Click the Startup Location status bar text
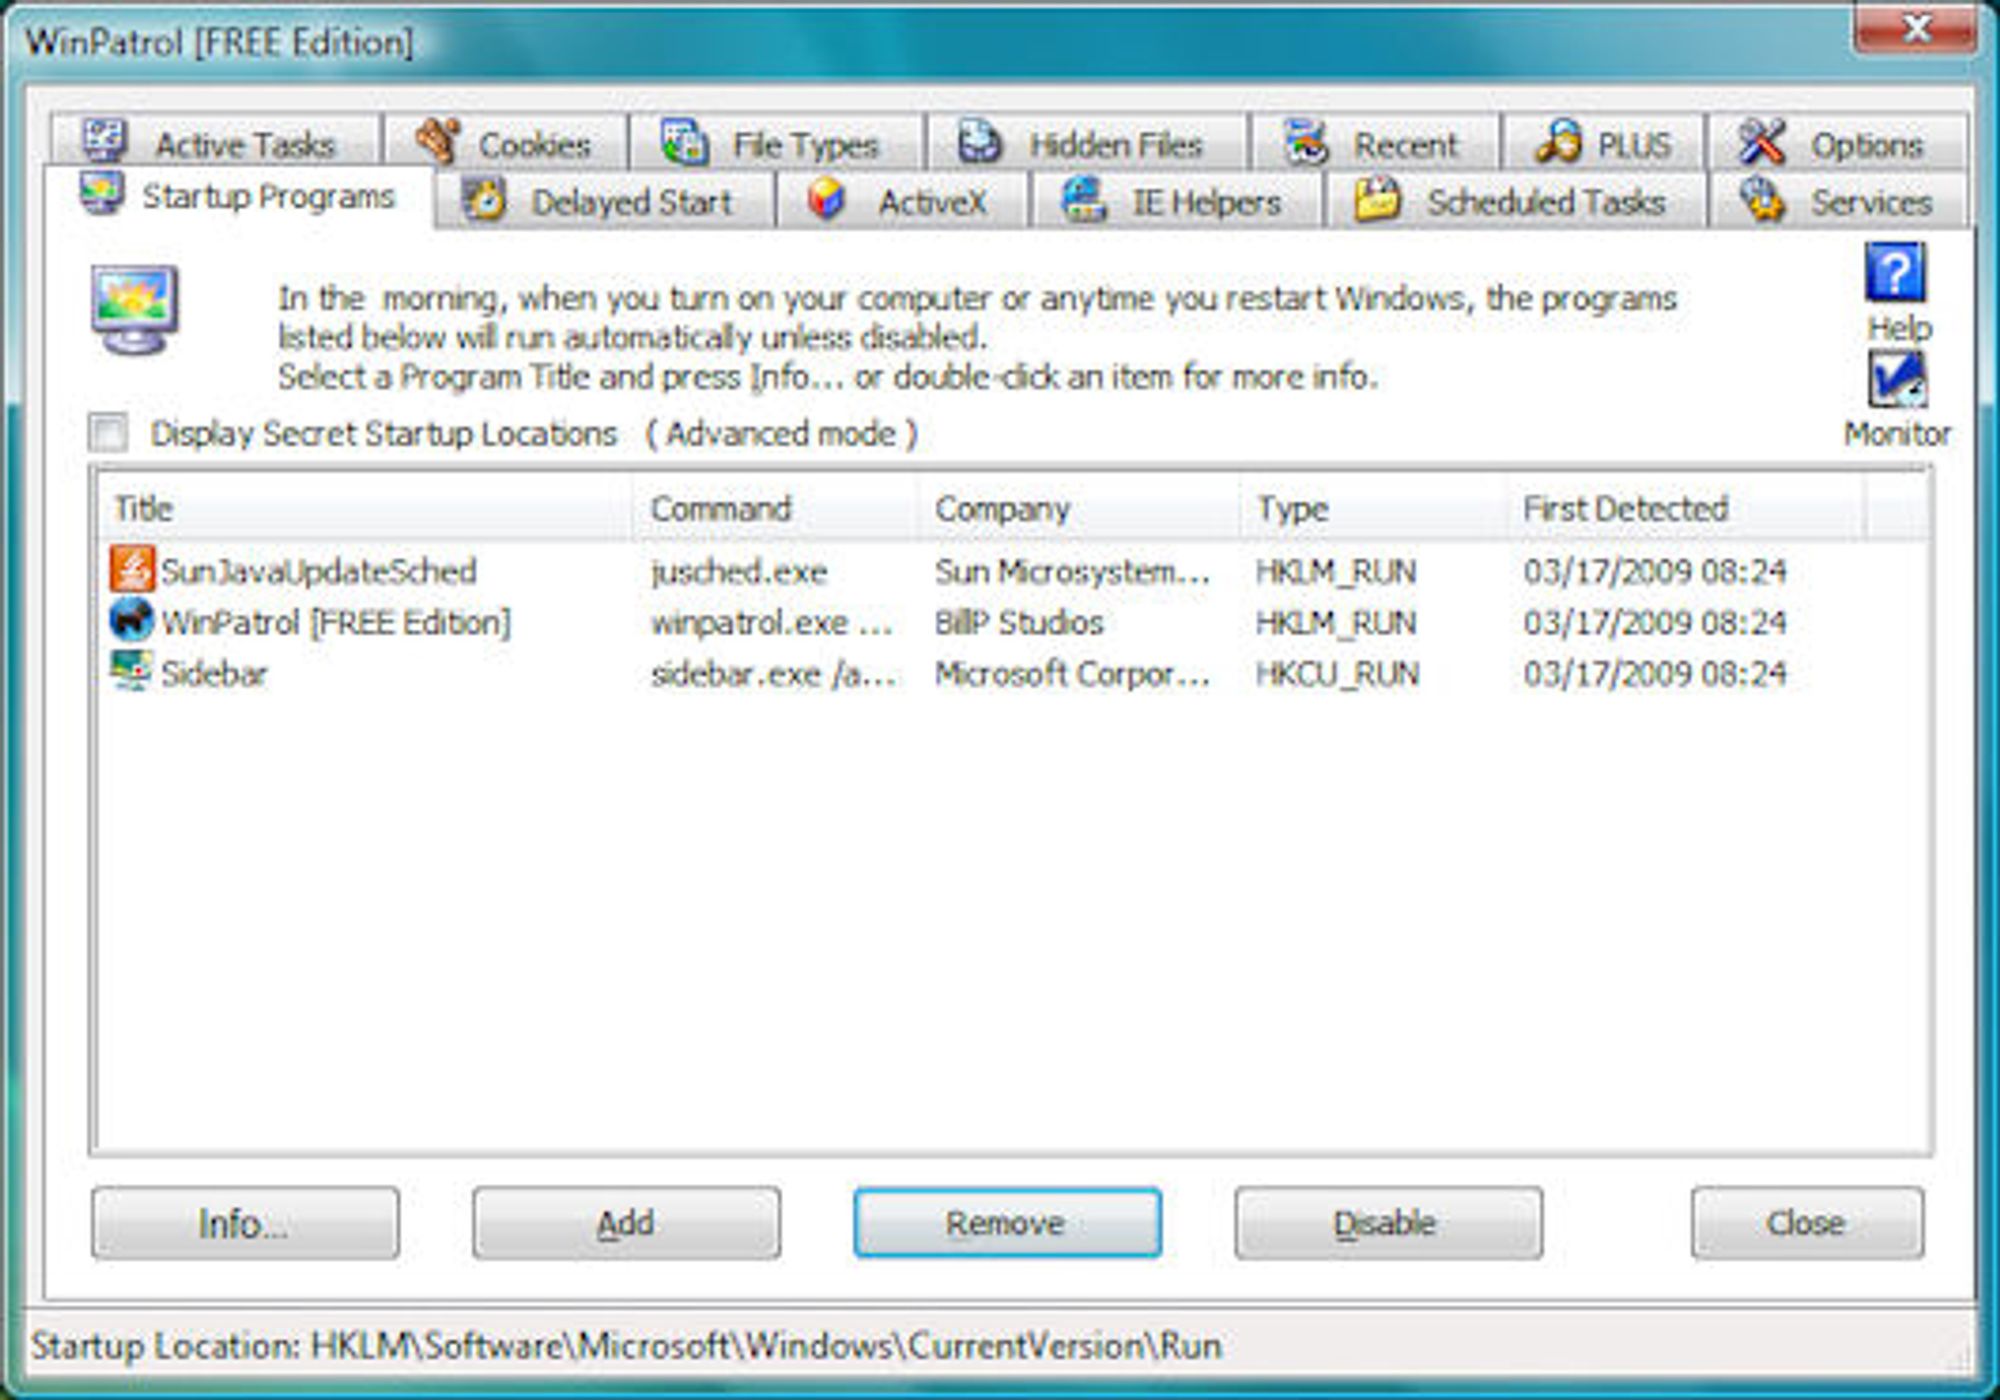 (x=626, y=1346)
